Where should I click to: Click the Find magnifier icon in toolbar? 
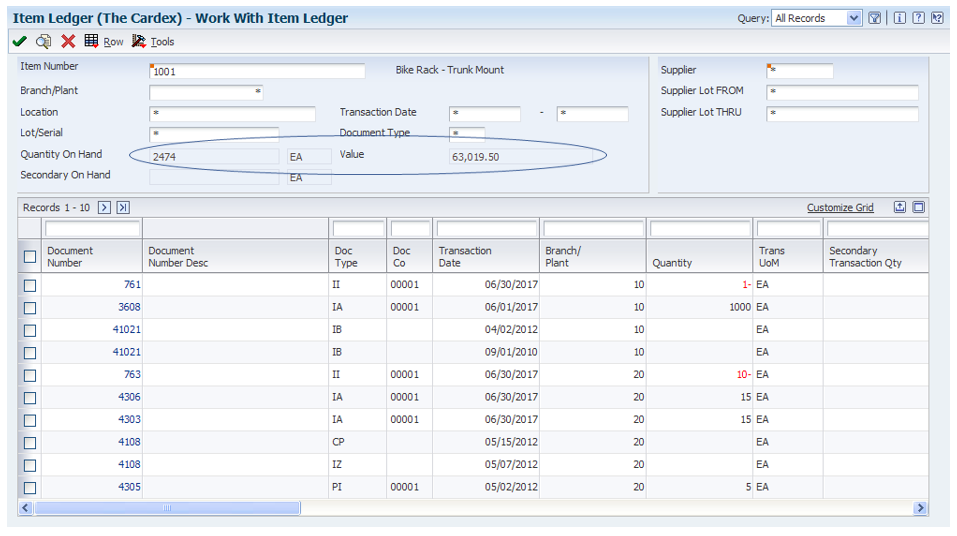(x=43, y=42)
